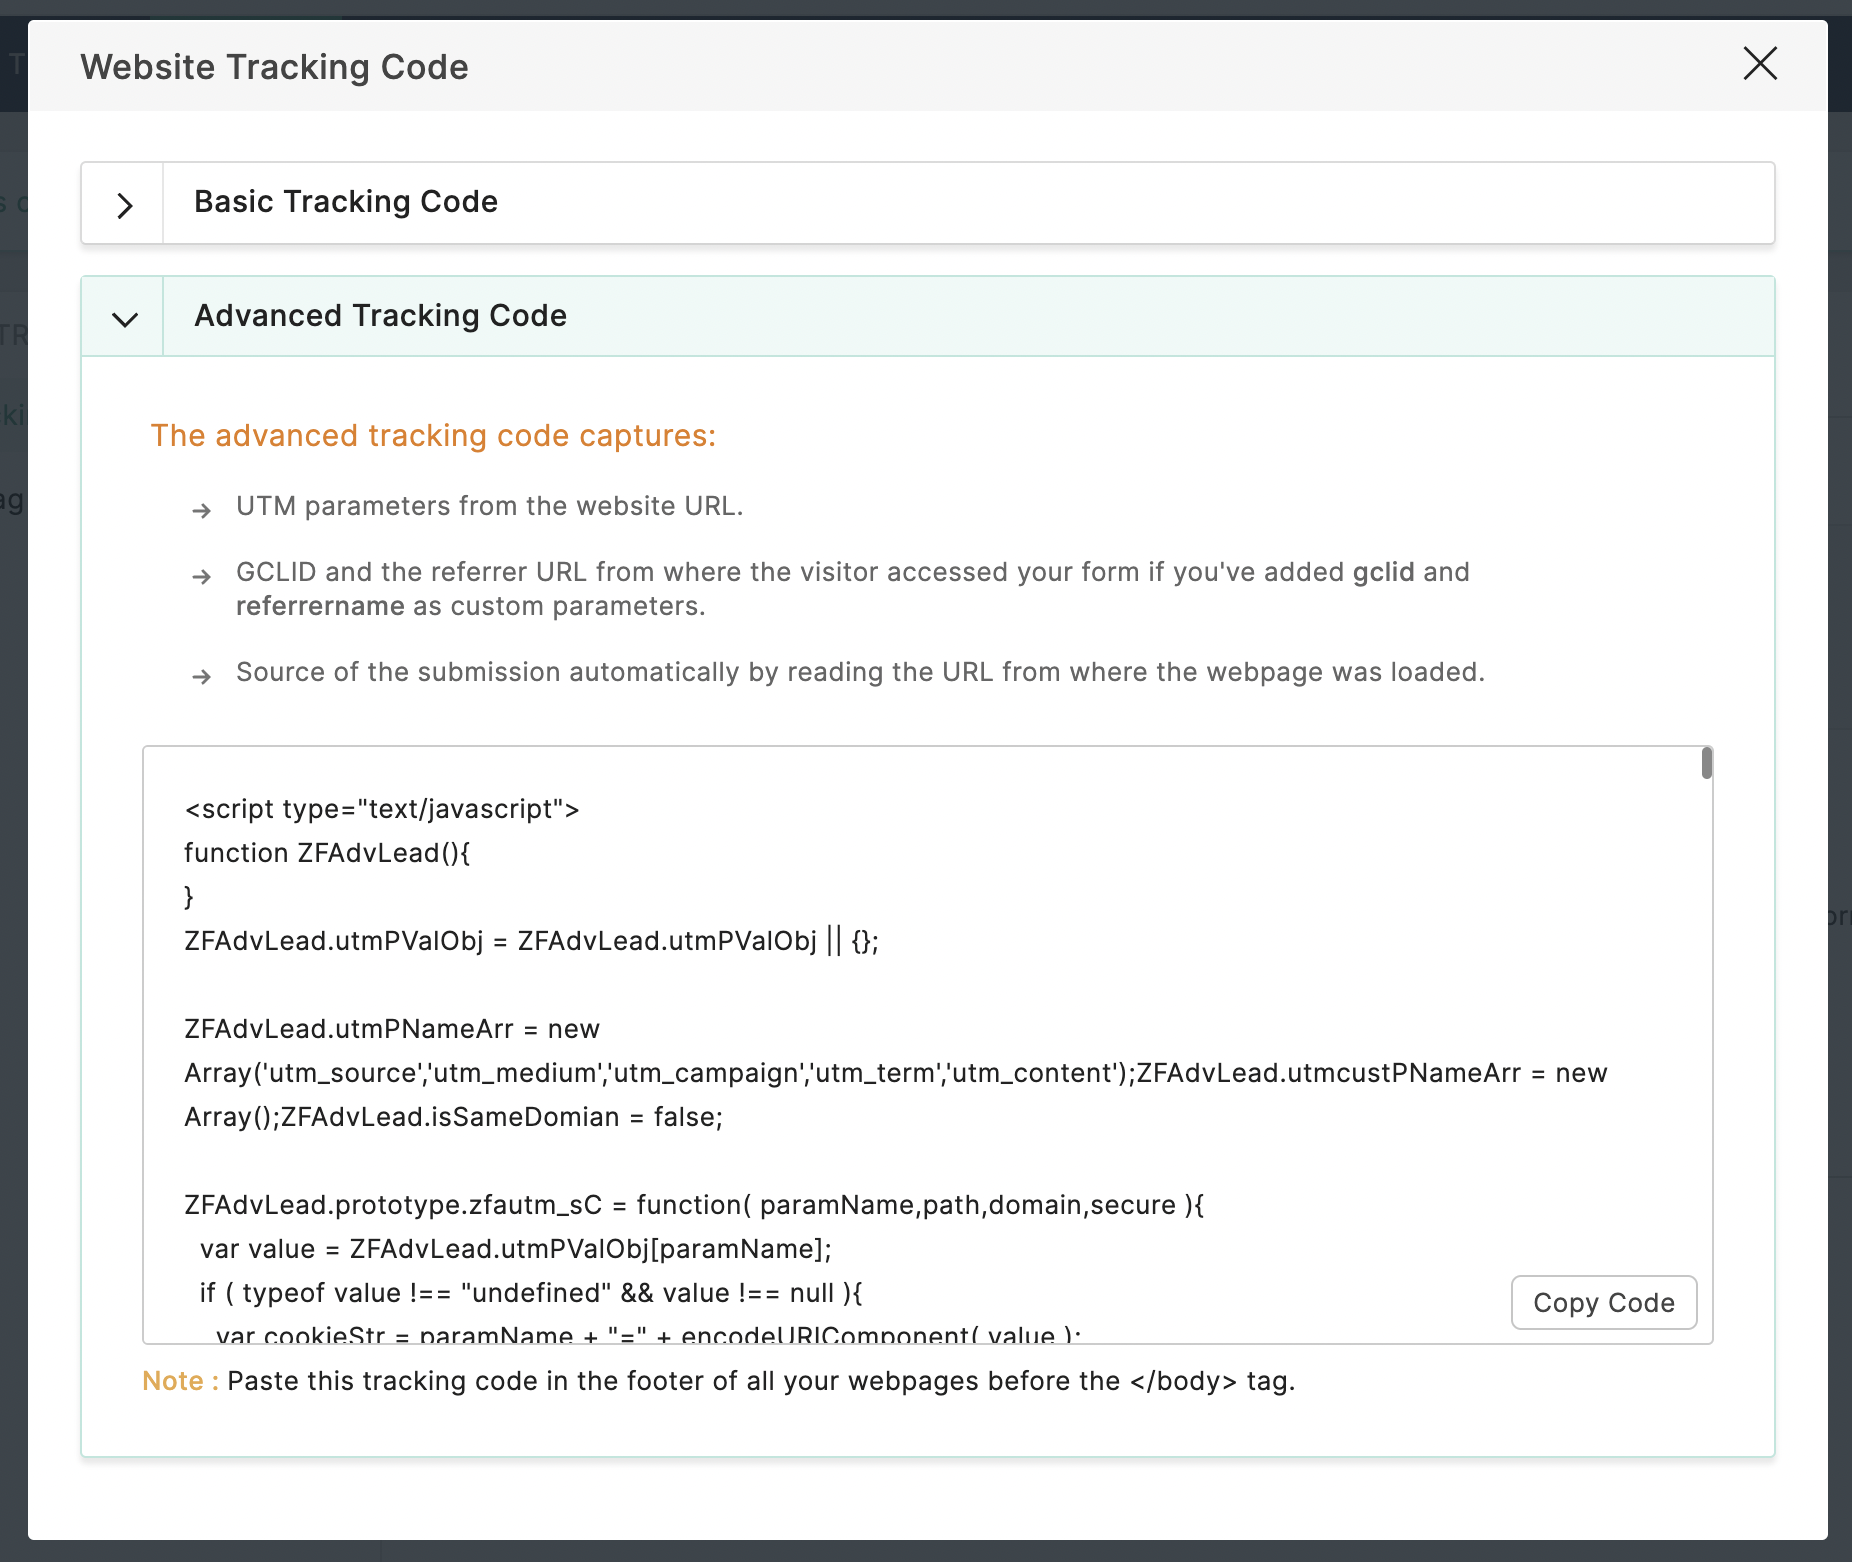Expand the Basic Tracking Code chevron
Screen dimensions: 1852x1562
(124, 205)
